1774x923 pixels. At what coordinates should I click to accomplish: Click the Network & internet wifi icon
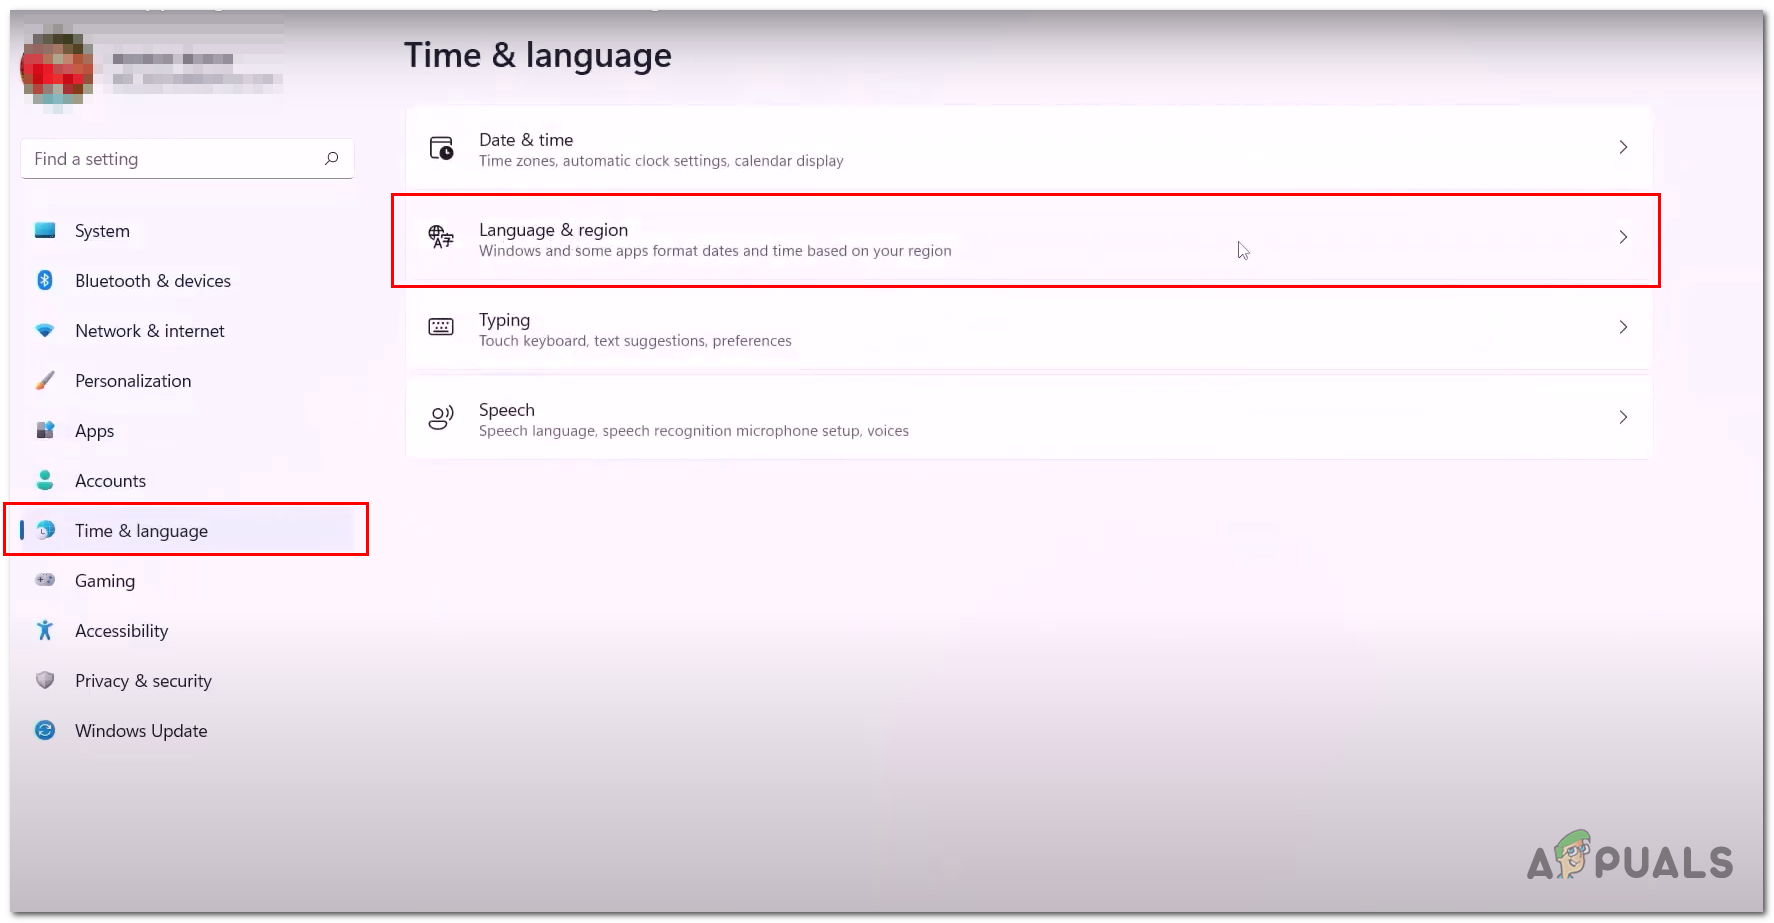coord(45,331)
